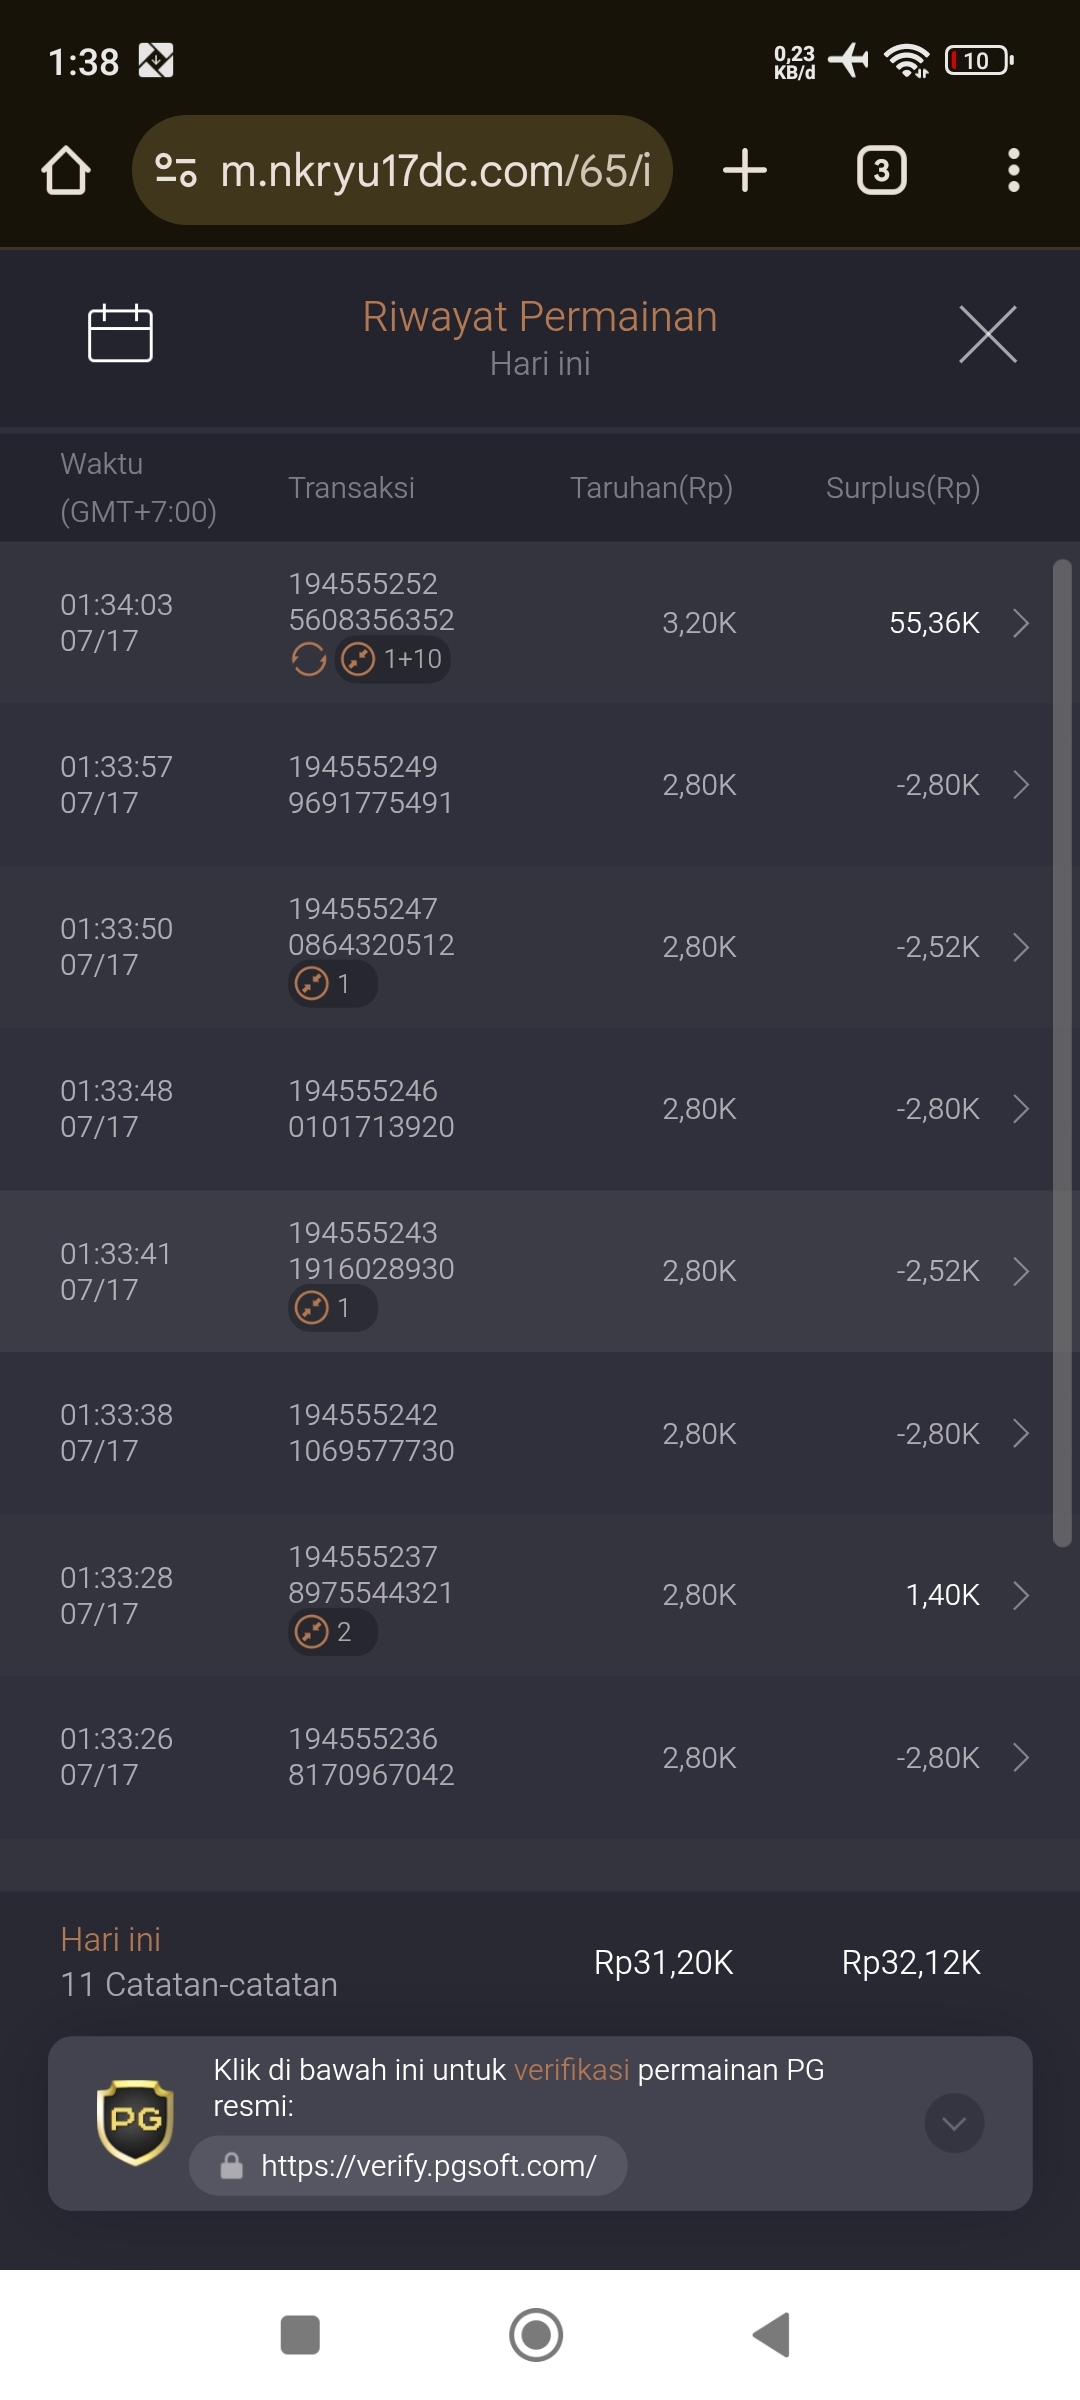Open a new browser tab

pyautogui.click(x=745, y=170)
